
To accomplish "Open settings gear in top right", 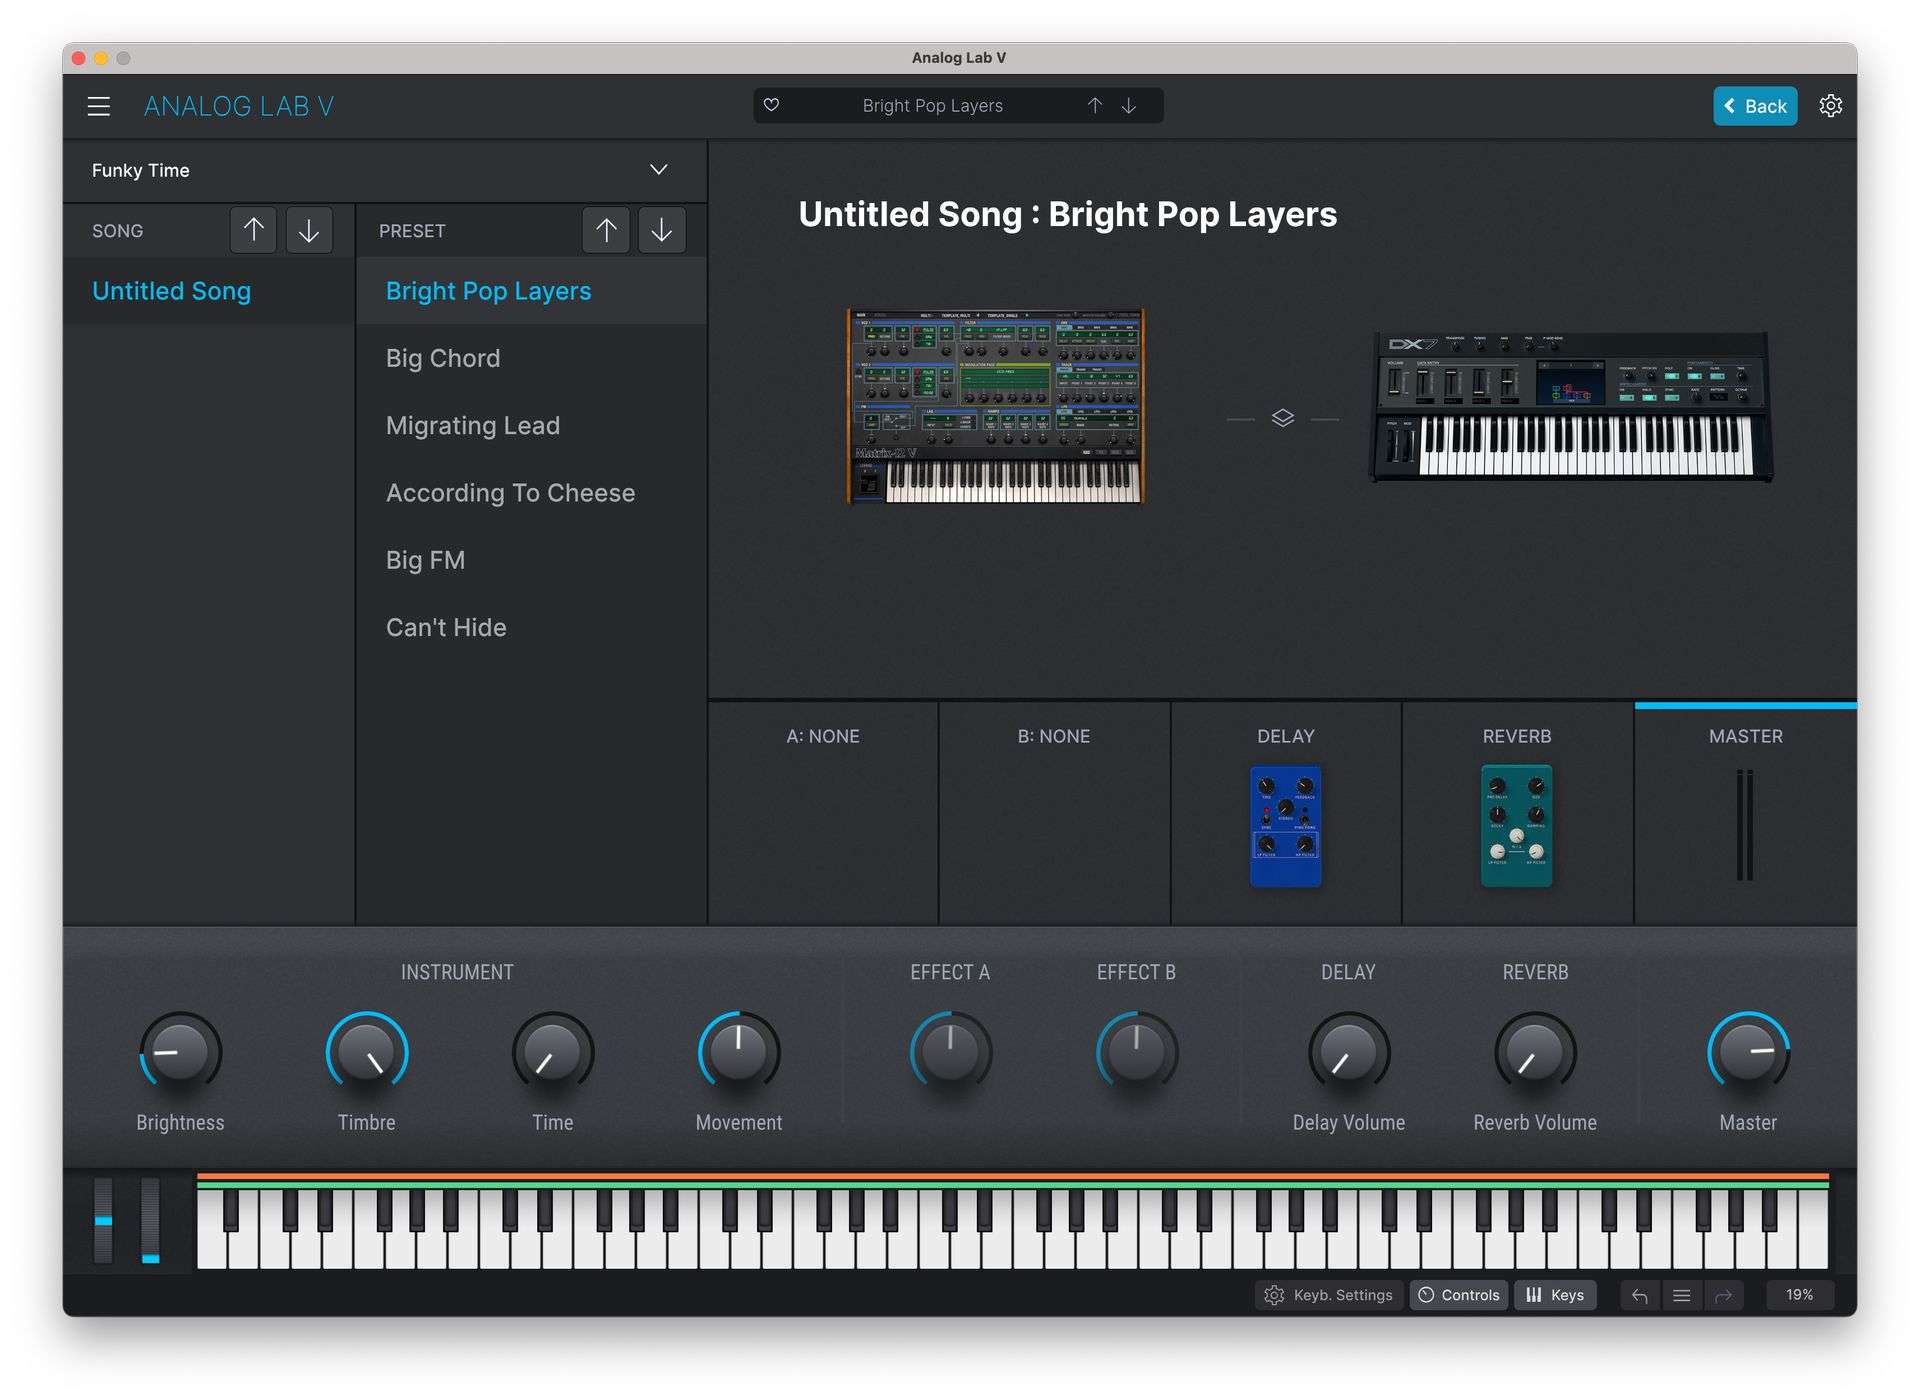I will (1830, 106).
